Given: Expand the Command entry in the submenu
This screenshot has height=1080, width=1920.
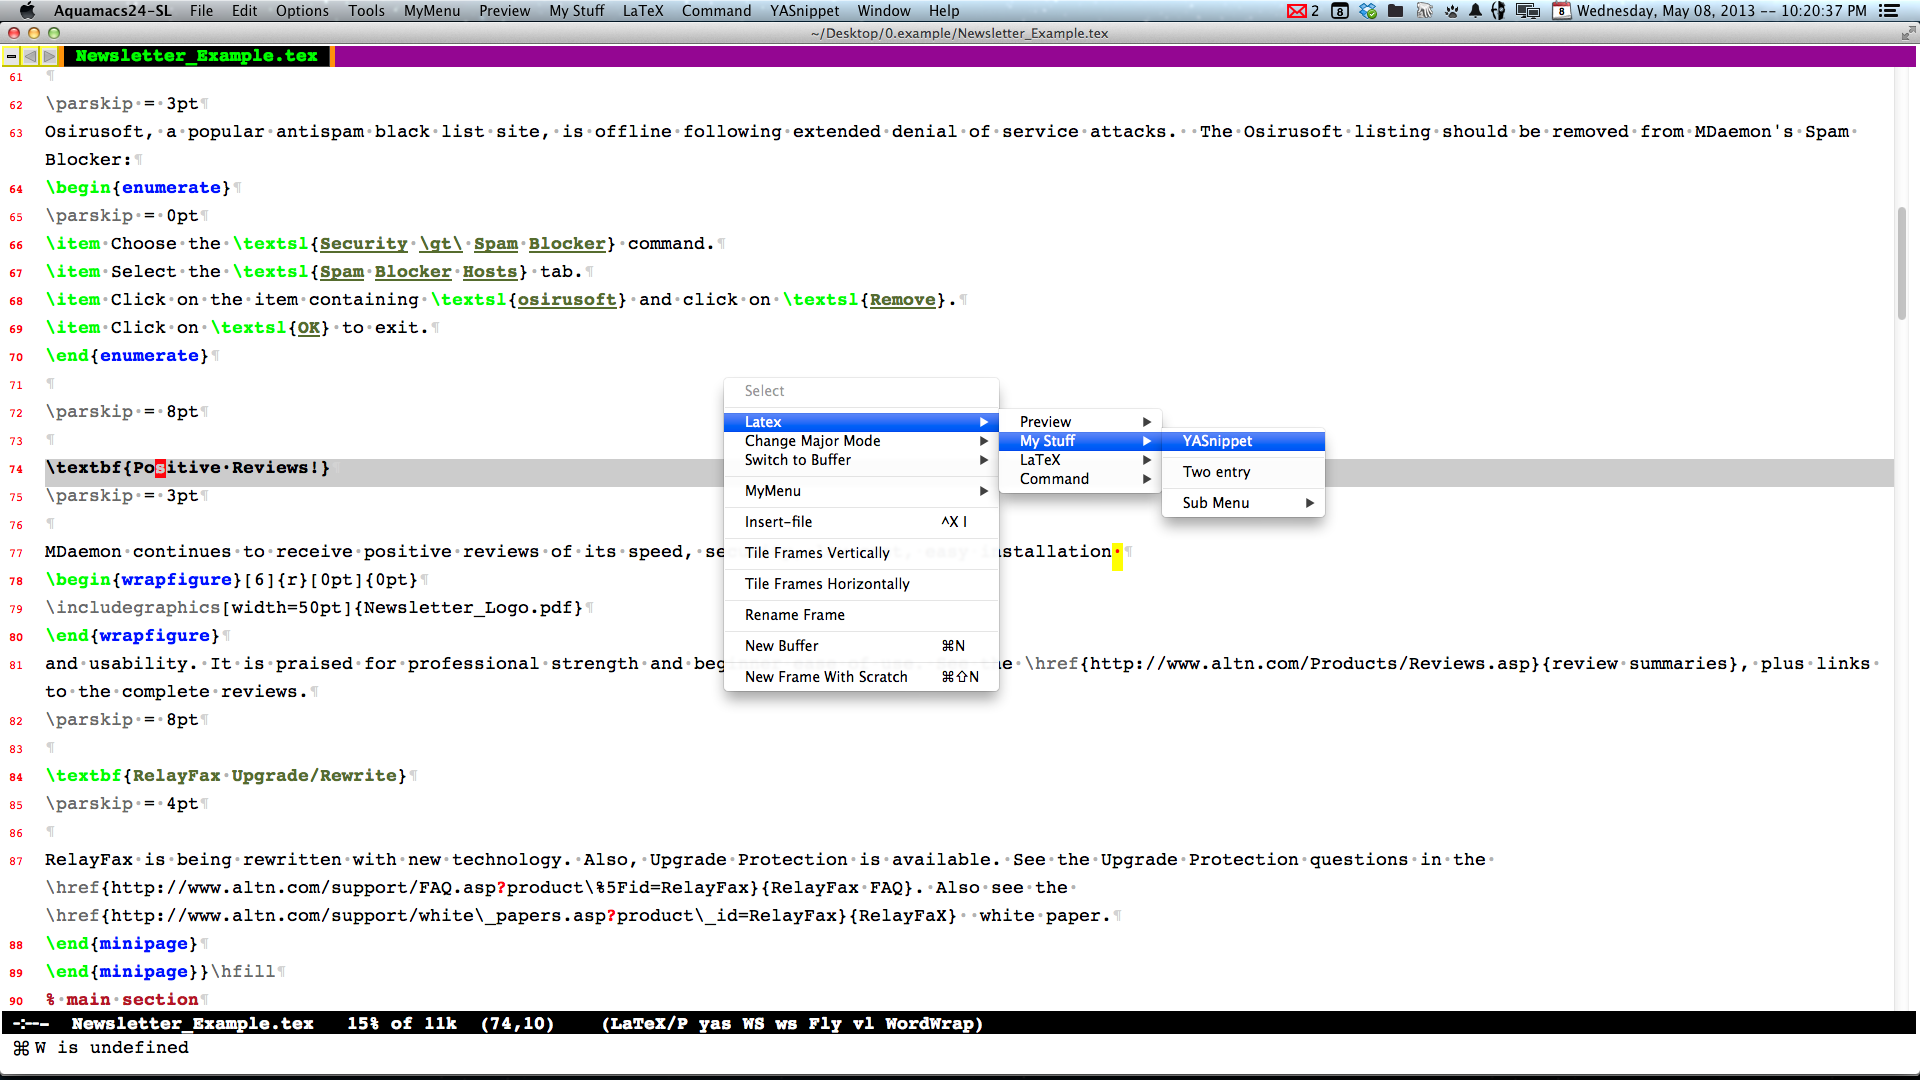Looking at the screenshot, I should point(1080,479).
